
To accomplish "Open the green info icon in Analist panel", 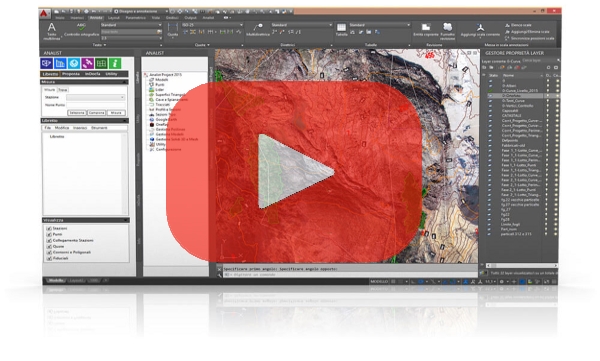I will click(x=115, y=63).
